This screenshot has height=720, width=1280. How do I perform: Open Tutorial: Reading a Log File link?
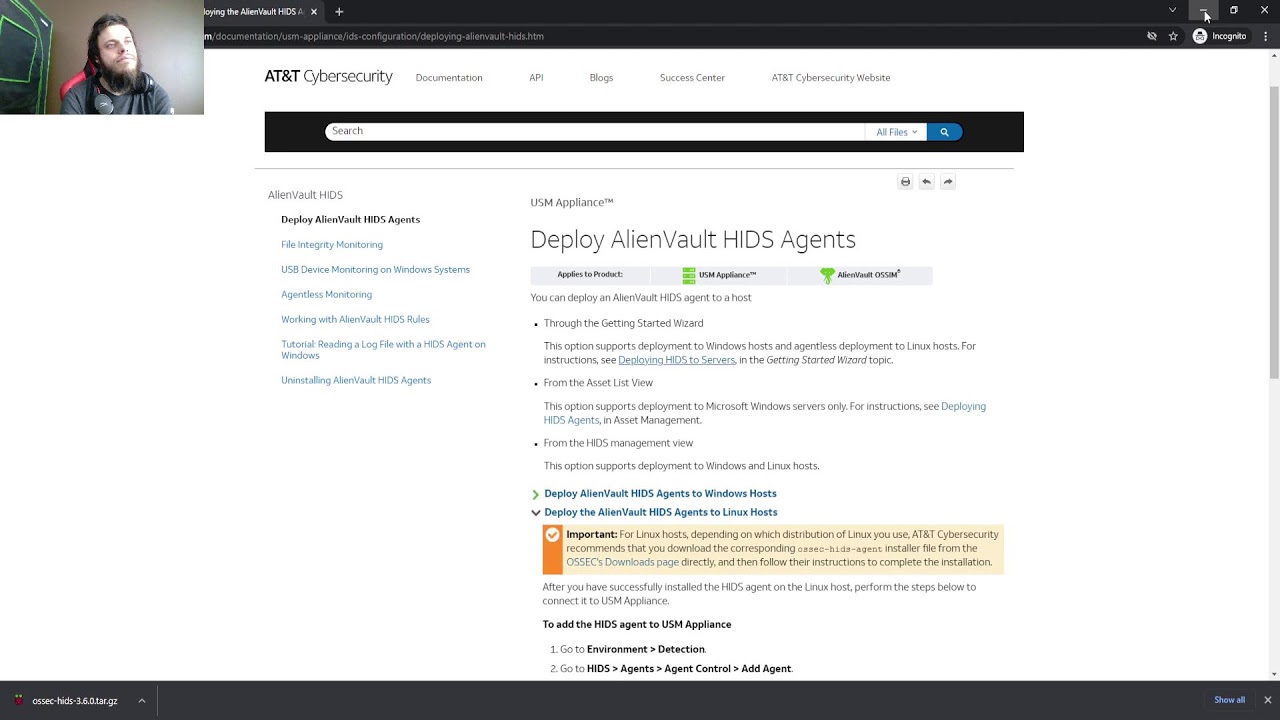point(383,349)
